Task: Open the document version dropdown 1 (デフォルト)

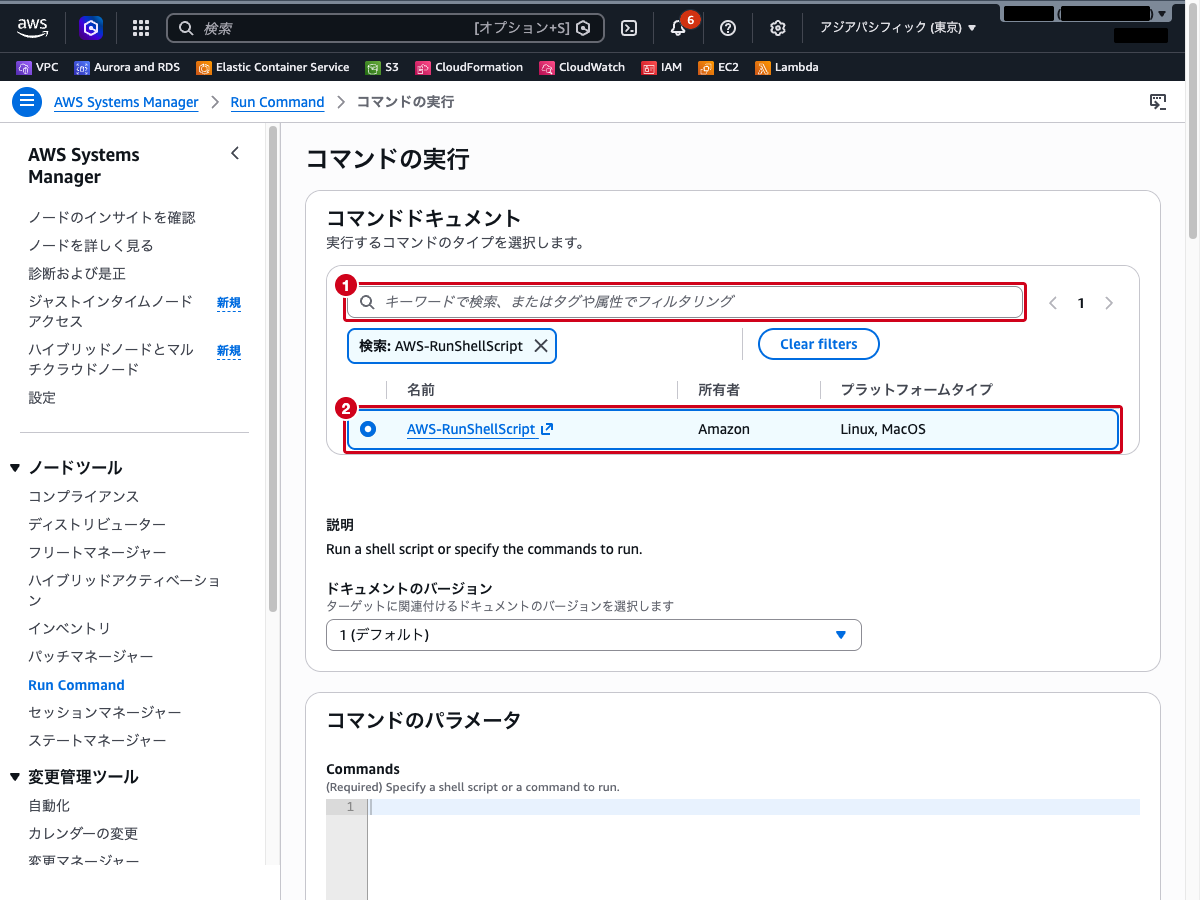Action: (594, 635)
